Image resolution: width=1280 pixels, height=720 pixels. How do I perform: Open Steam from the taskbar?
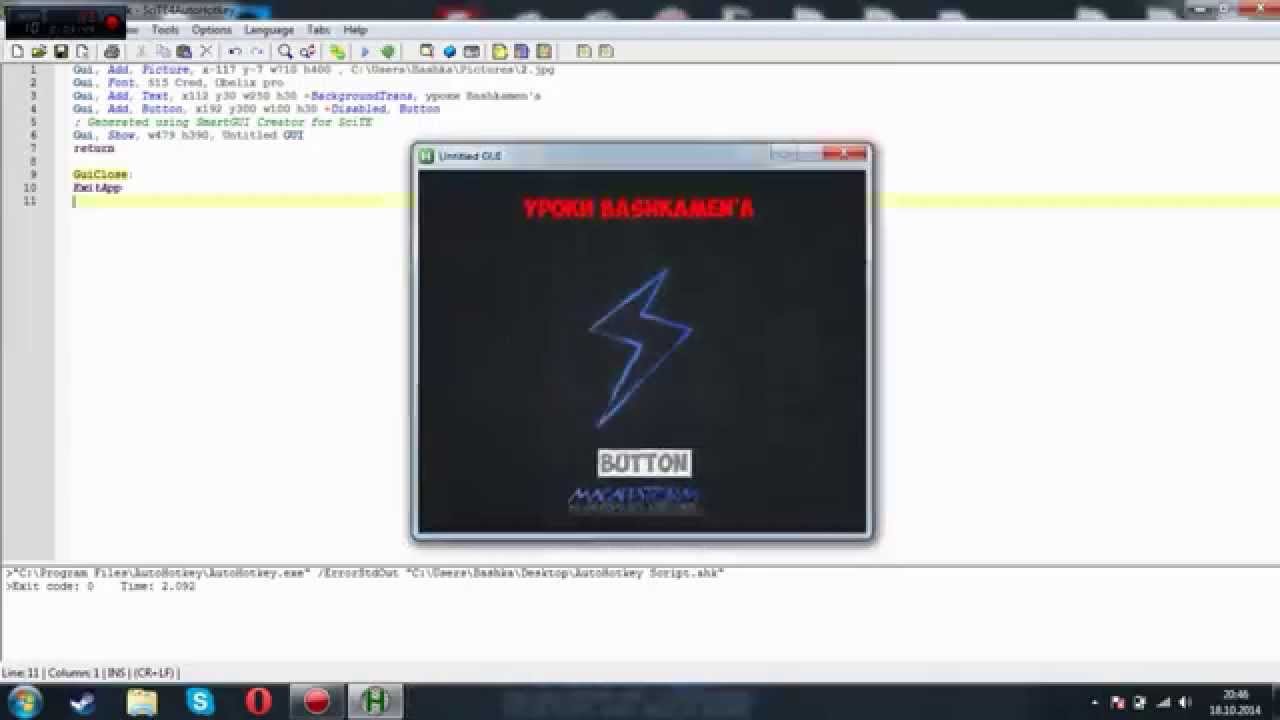coord(83,702)
